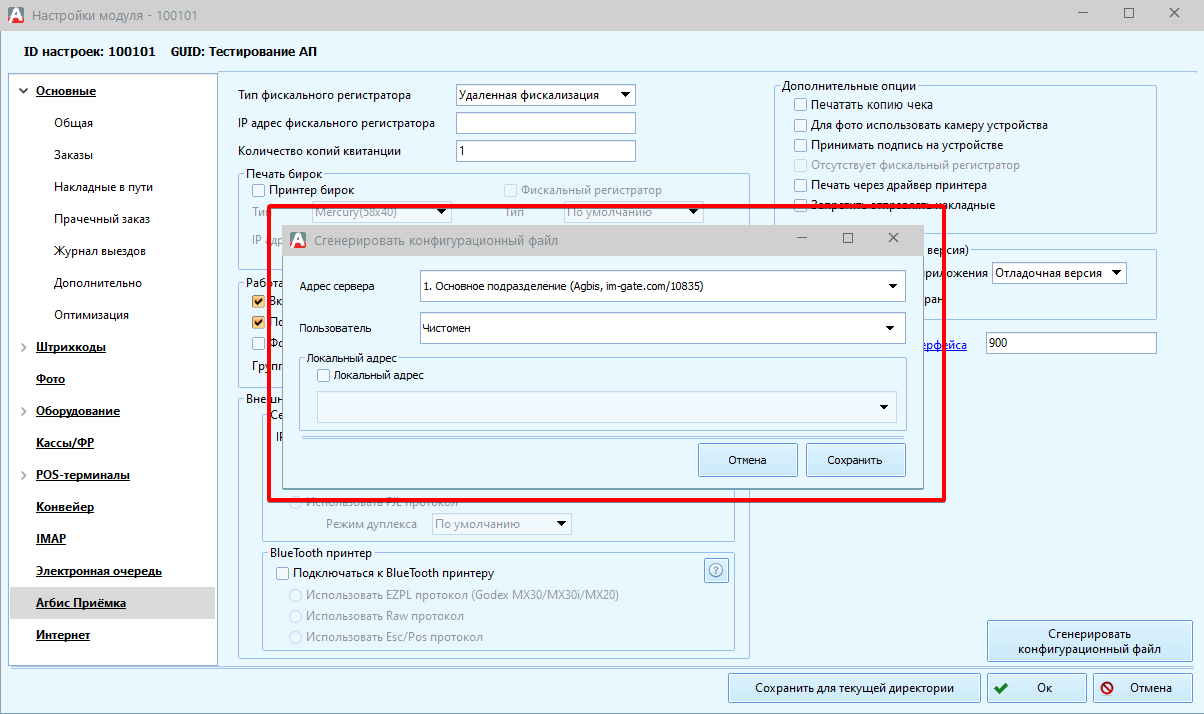Close the configuration file dialog
This screenshot has width=1204, height=714.
tap(894, 238)
